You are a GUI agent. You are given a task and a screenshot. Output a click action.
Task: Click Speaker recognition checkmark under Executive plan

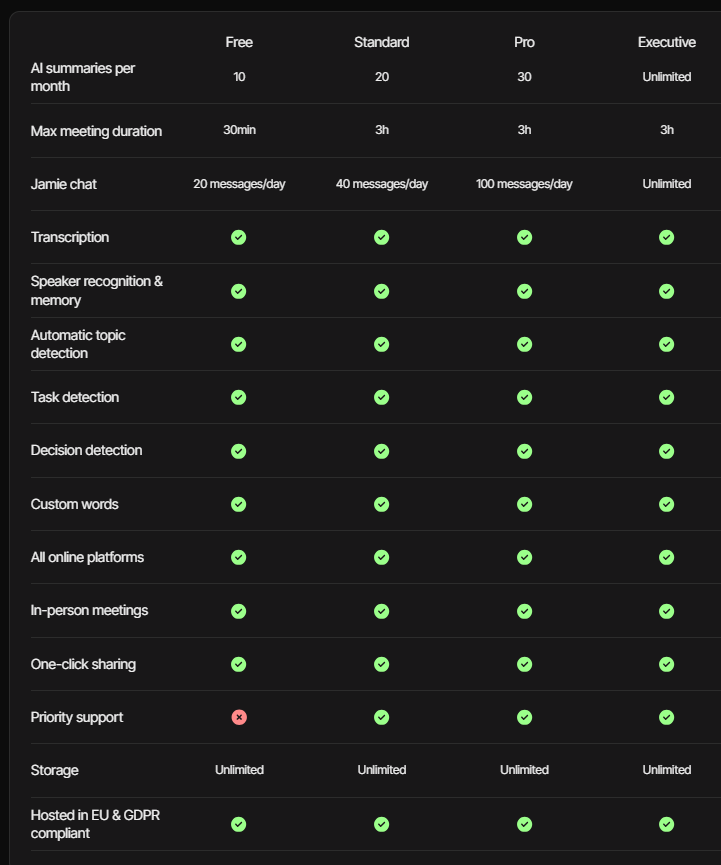point(666,291)
